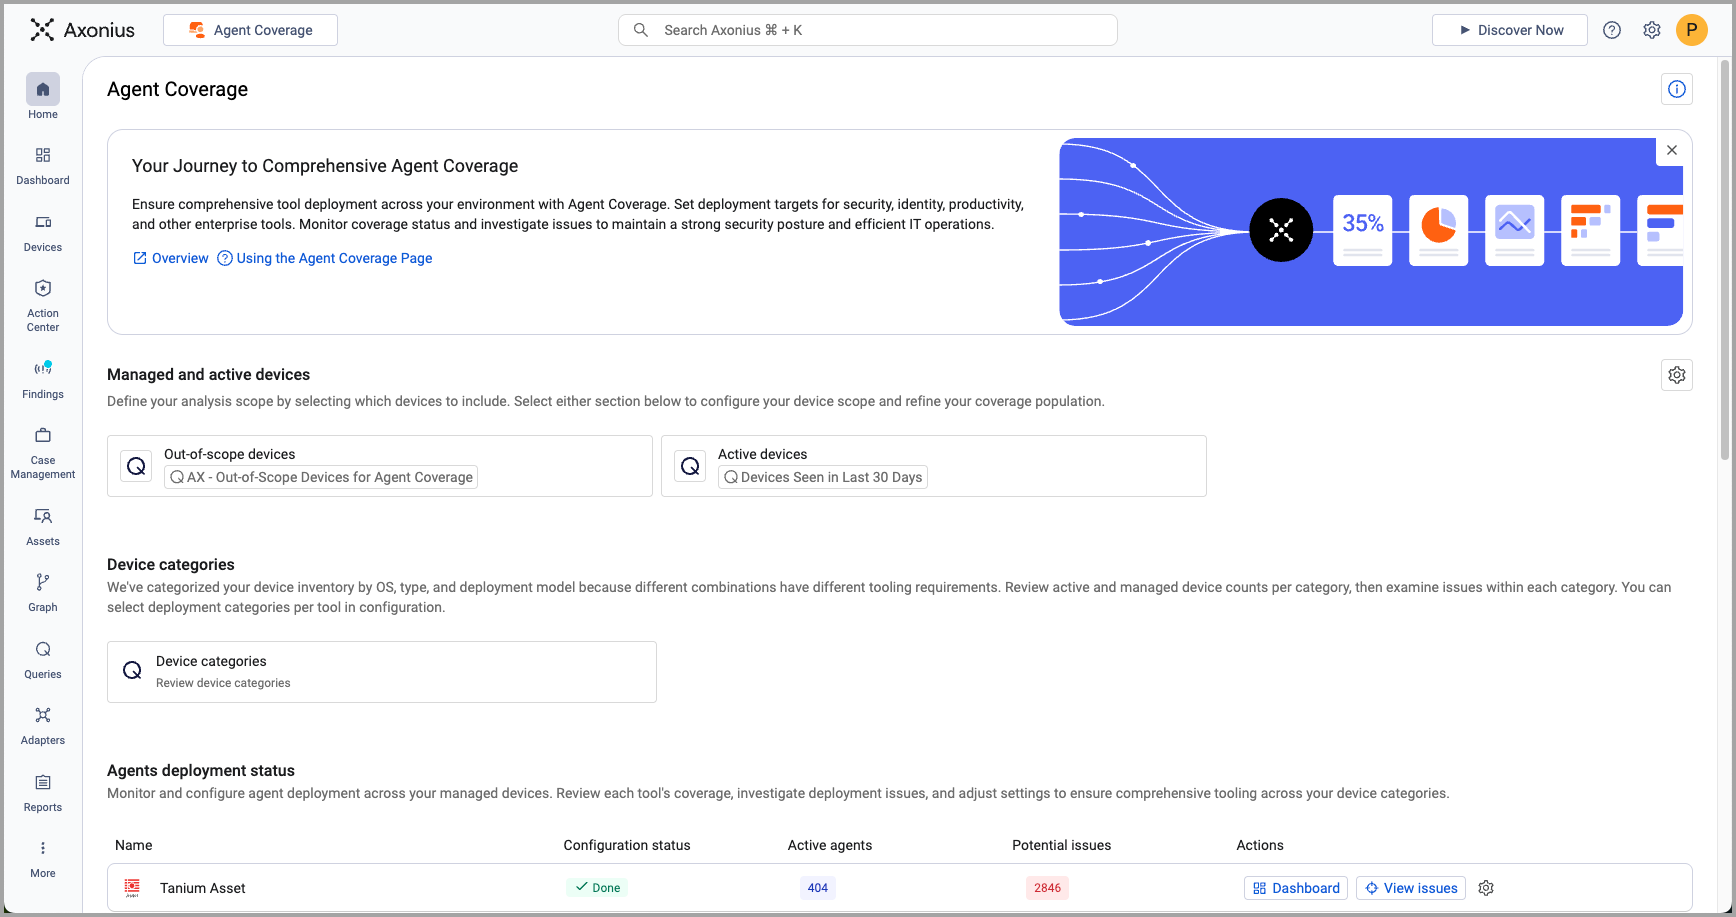Click the page vertical scrollbar
This screenshot has height=917, width=1736.
tap(1724, 260)
